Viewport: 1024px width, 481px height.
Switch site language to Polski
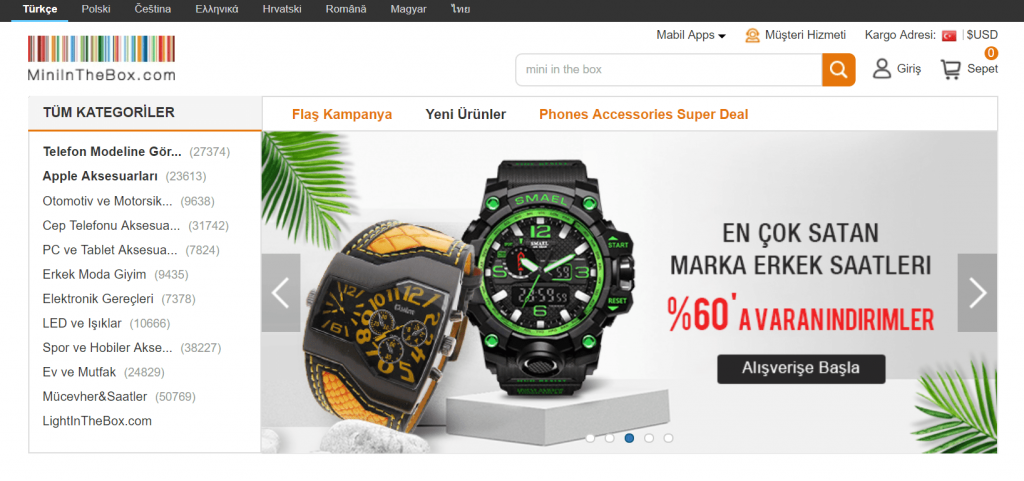click(96, 10)
